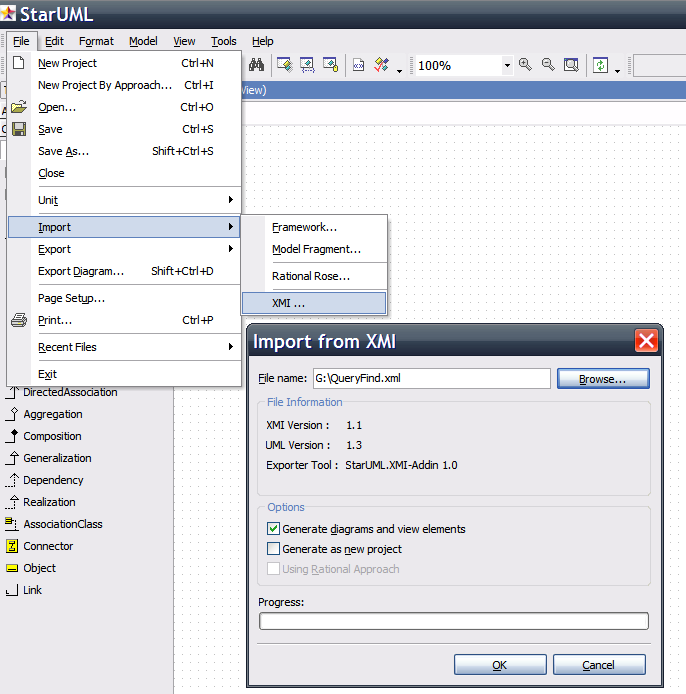The width and height of the screenshot is (686, 694).
Task: Select the AssociationClass tool
Action: 62,524
